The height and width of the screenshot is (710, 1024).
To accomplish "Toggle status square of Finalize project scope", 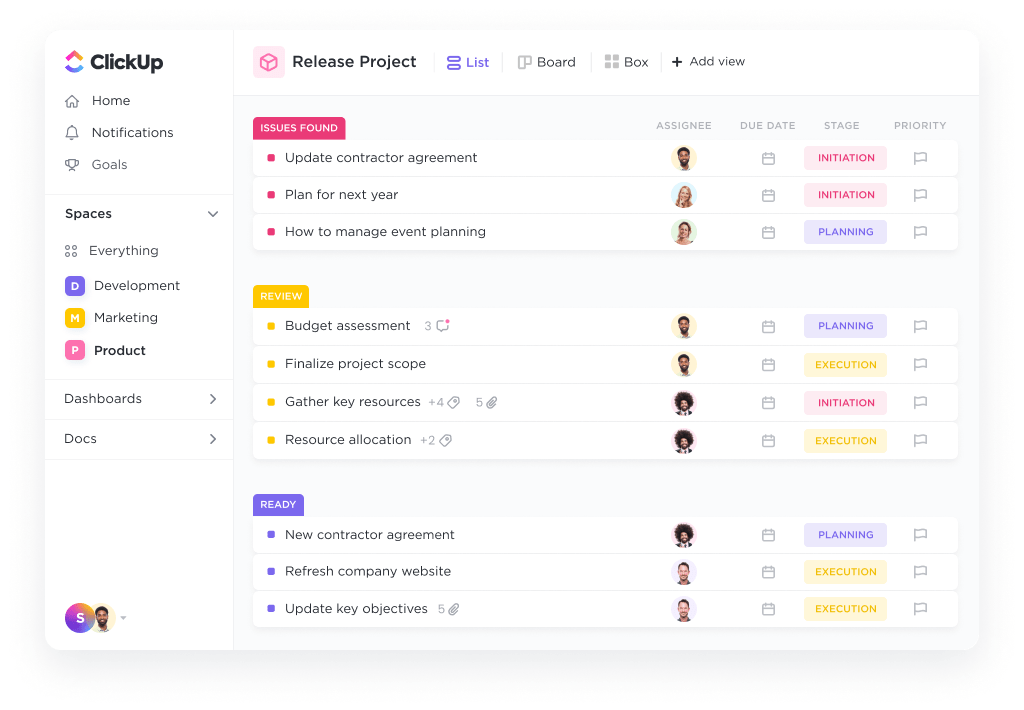I will (271, 364).
